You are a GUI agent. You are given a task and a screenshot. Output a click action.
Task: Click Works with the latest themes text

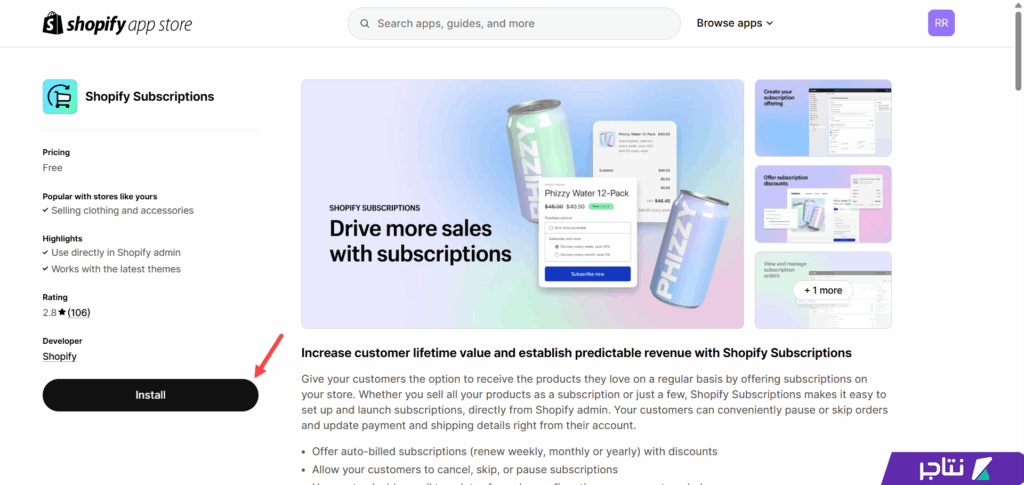(116, 269)
